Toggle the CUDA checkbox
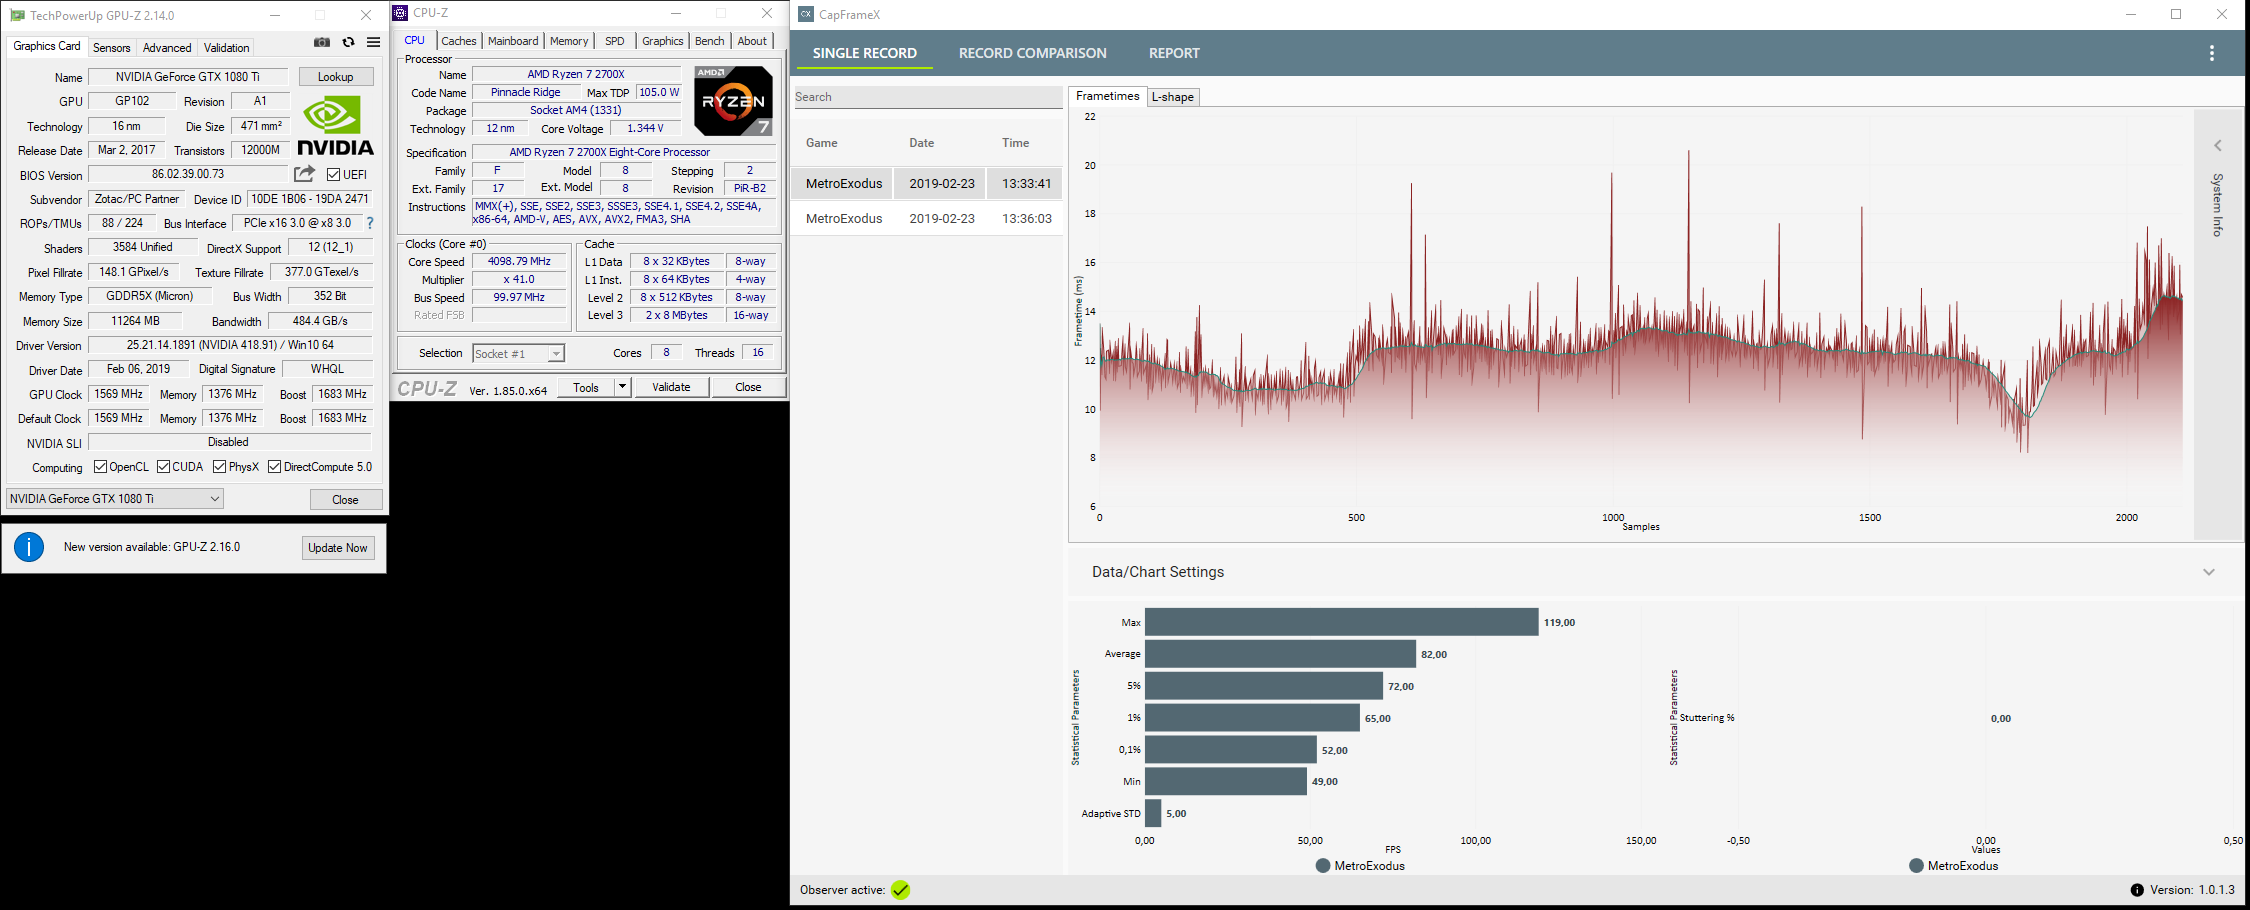The image size is (2250, 910). tap(163, 467)
